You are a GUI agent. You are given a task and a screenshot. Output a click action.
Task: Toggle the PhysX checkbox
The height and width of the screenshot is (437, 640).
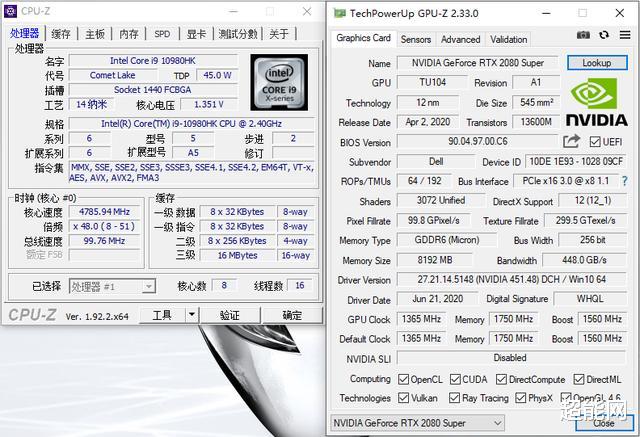[x=520, y=398]
